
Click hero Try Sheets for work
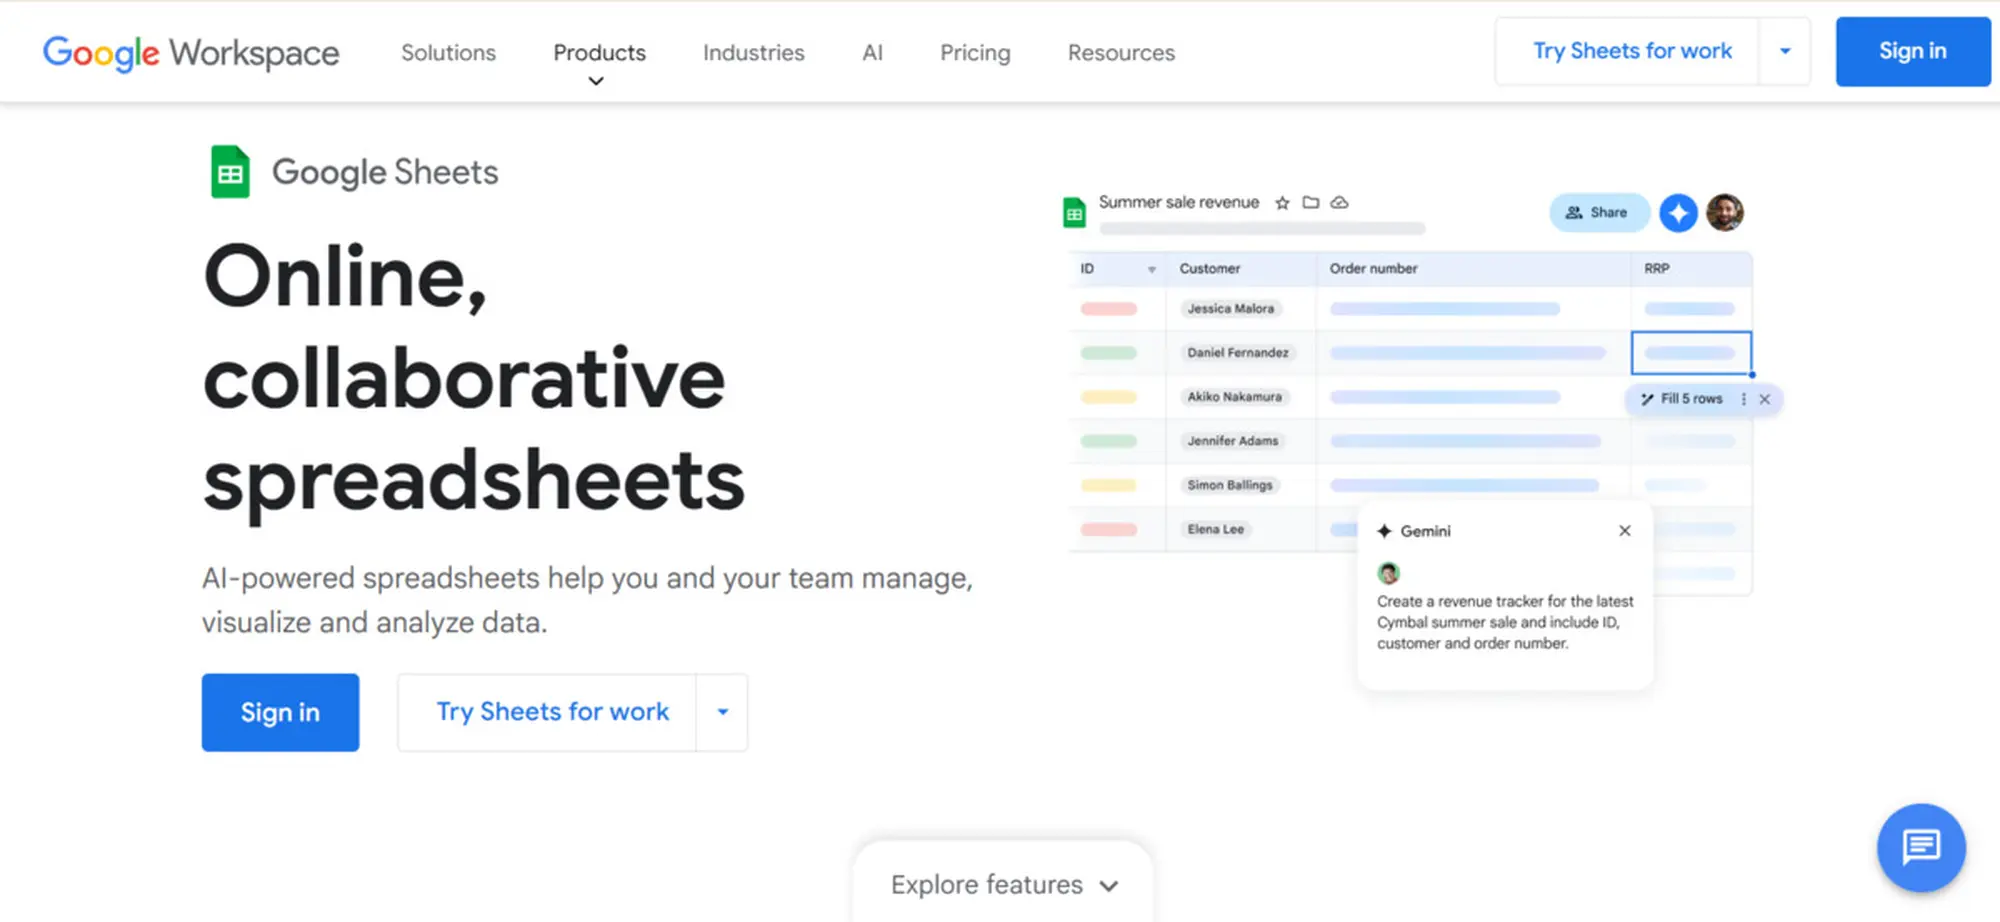(552, 712)
